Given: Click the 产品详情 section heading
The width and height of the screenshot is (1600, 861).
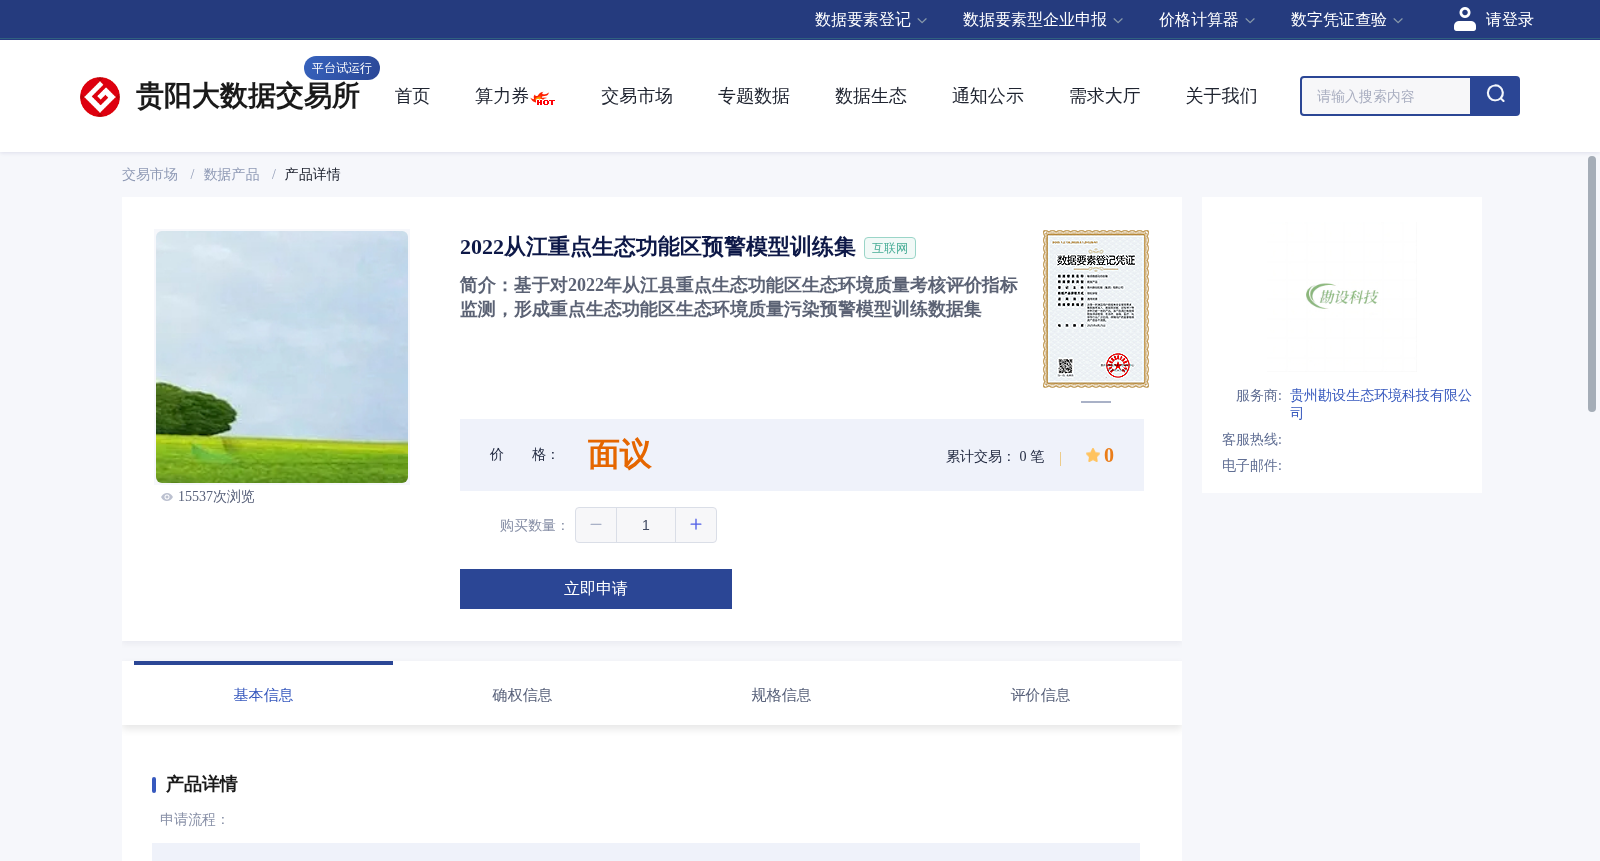Looking at the screenshot, I should (201, 784).
